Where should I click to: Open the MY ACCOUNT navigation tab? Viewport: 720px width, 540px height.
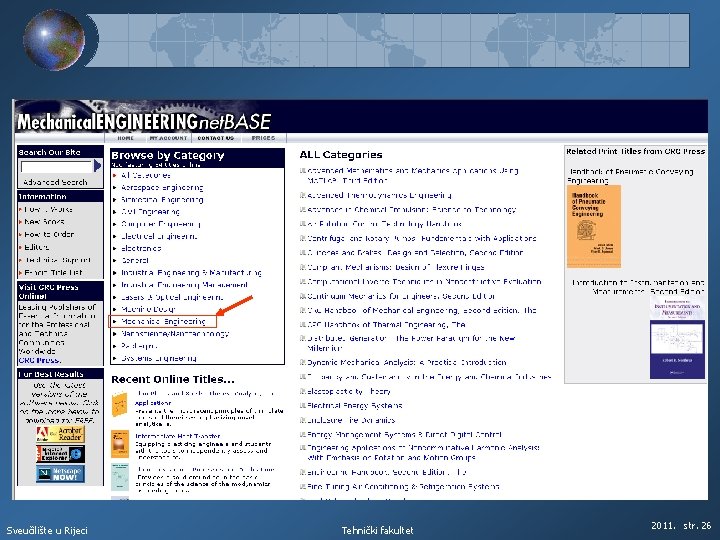coord(169,138)
